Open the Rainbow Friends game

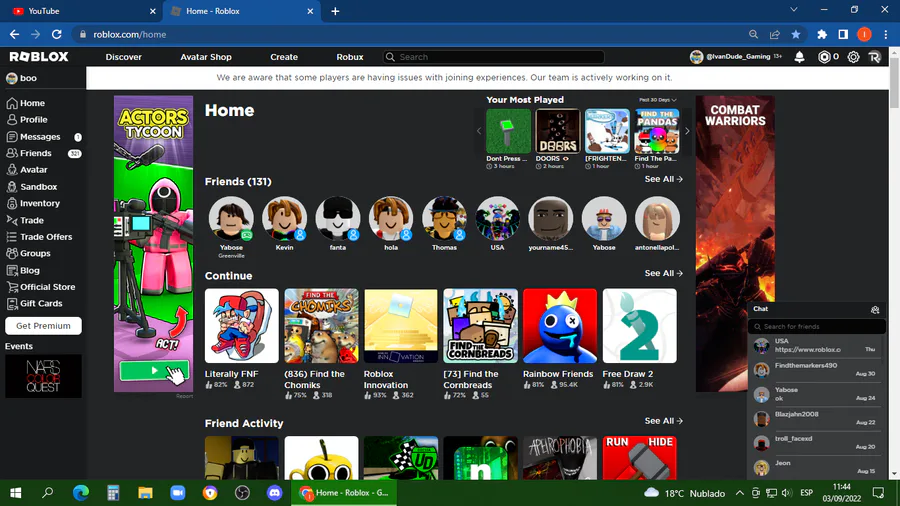coord(560,326)
